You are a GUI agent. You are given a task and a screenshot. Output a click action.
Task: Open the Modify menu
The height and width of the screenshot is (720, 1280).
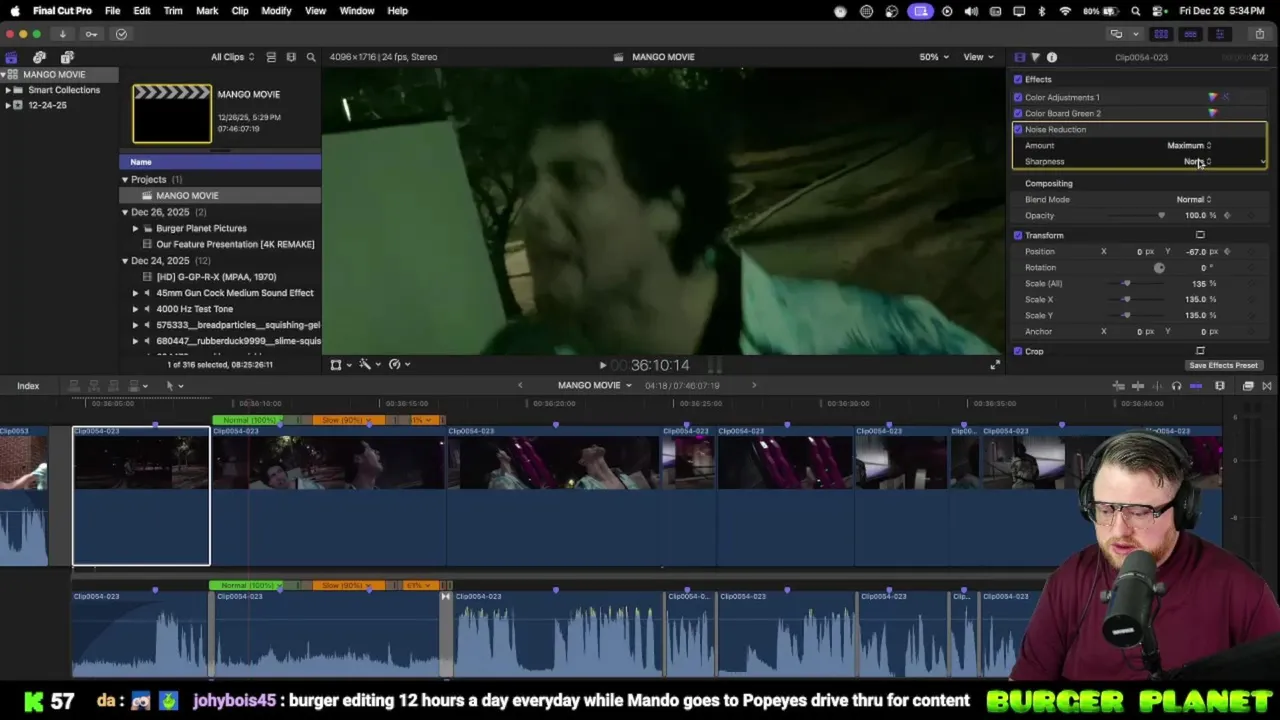276,11
